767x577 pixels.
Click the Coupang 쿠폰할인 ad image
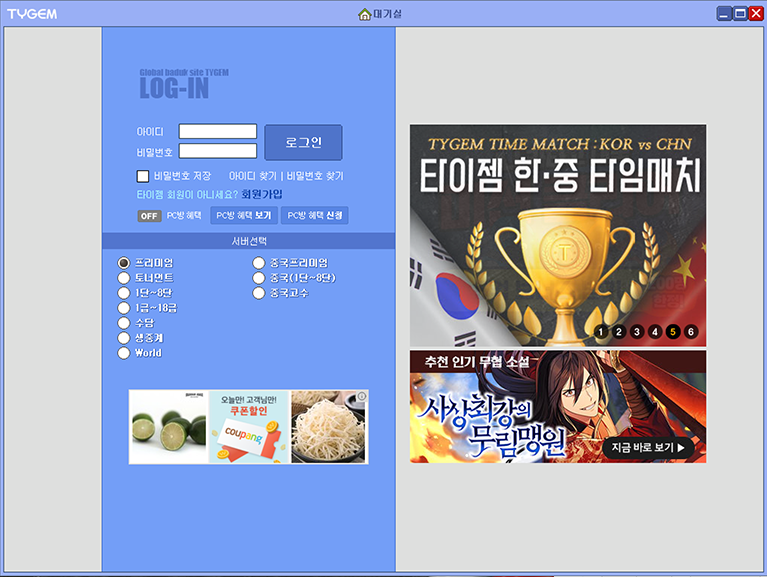[x=248, y=427]
